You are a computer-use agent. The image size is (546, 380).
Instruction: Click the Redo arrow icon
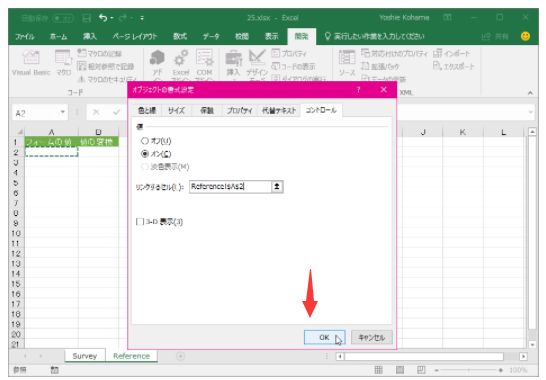point(123,17)
